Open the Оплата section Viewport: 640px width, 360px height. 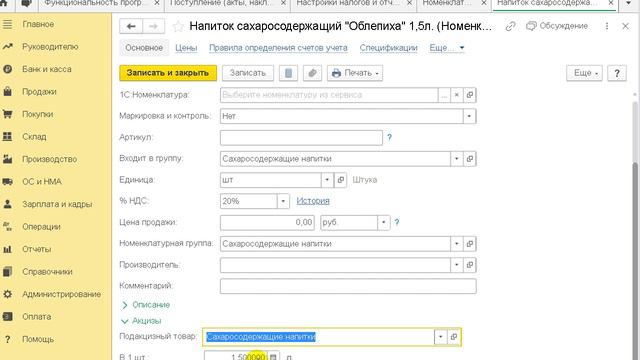37,316
